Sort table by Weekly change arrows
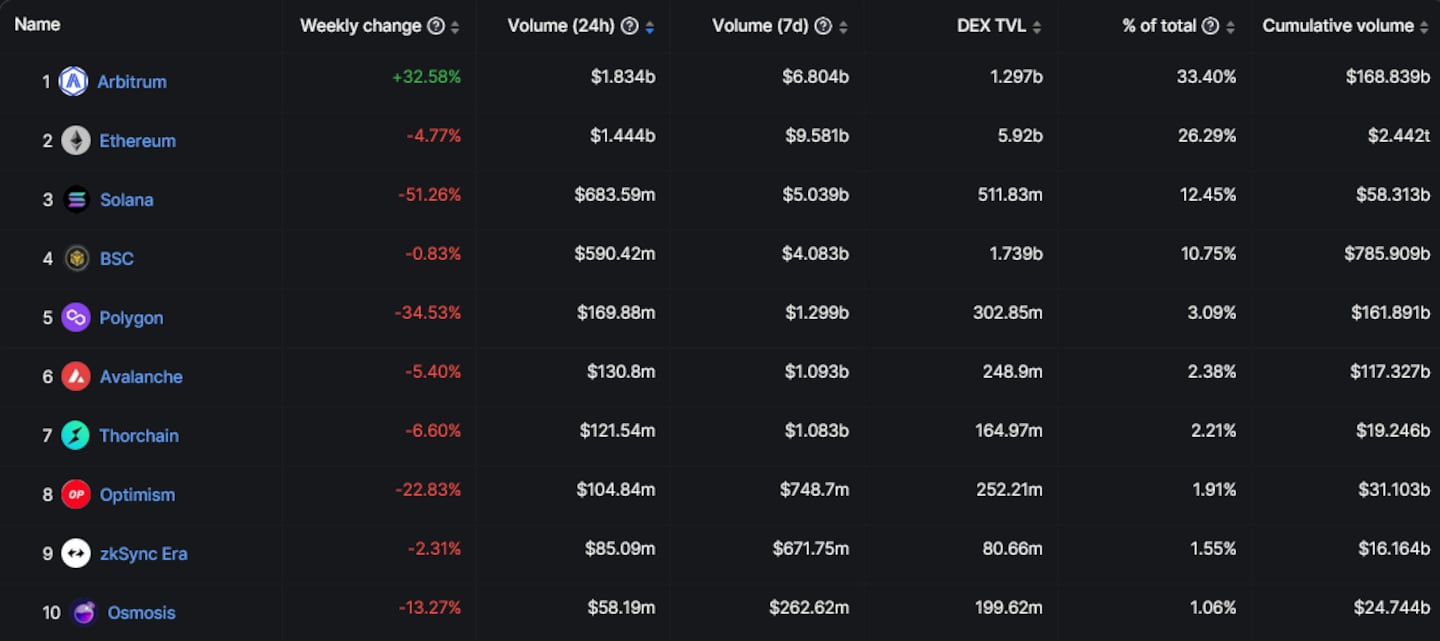Image resolution: width=1440 pixels, height=641 pixels. point(455,27)
